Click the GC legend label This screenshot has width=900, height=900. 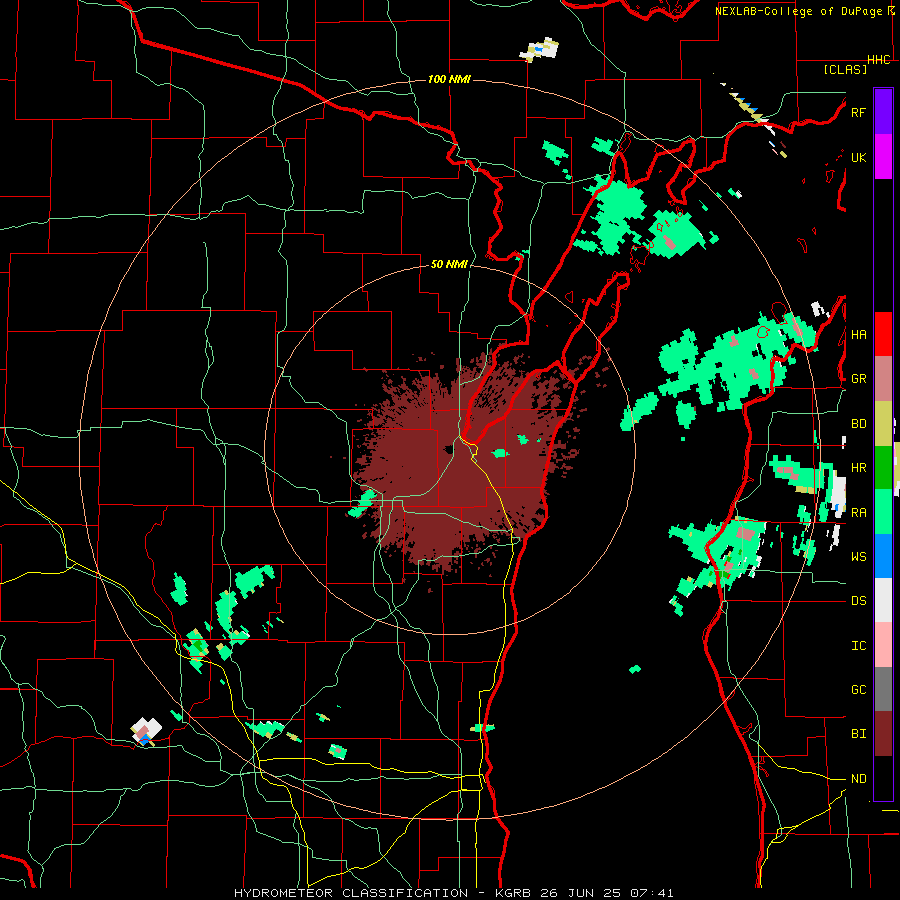click(x=859, y=690)
